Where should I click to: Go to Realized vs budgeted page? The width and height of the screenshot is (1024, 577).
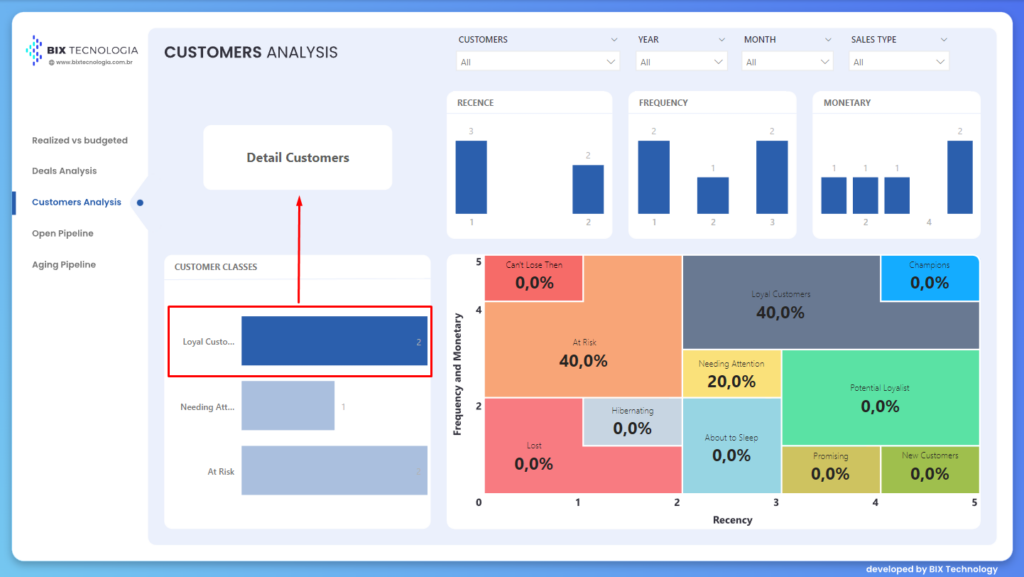pyautogui.click(x=80, y=141)
